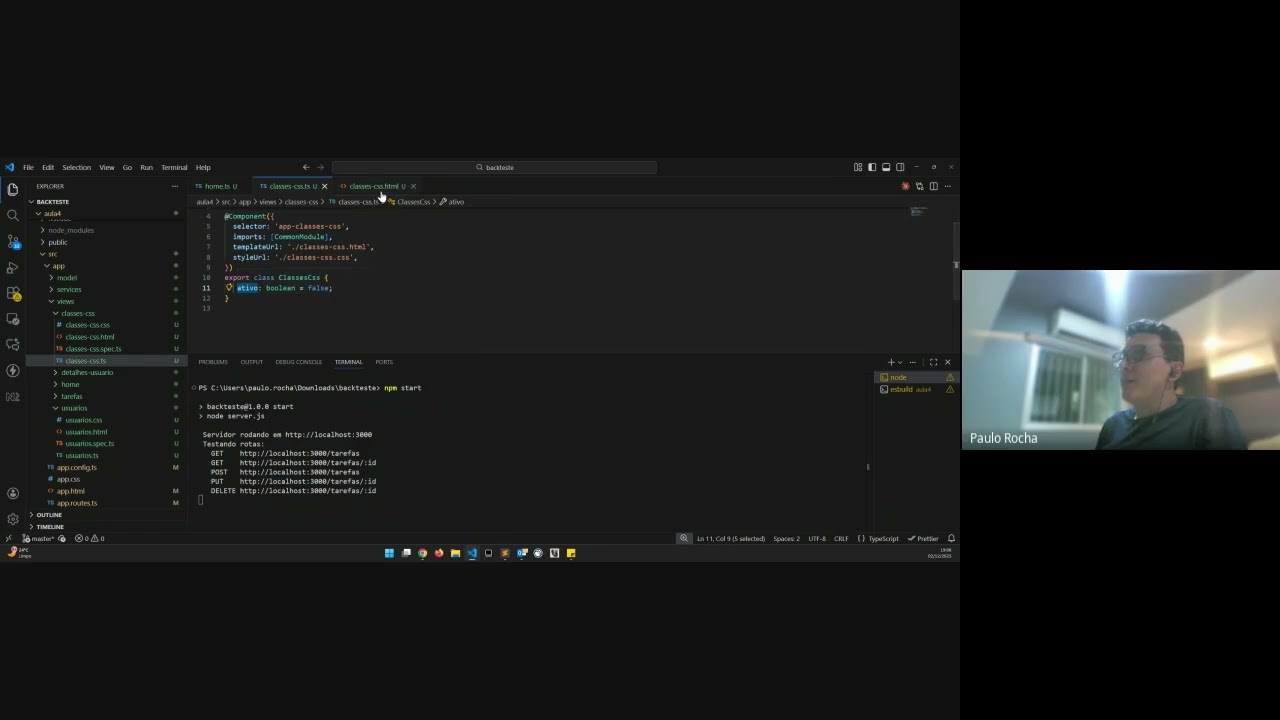Collapse the aula4 folder
Viewport: 1280px width, 720px height.
(105, 213)
